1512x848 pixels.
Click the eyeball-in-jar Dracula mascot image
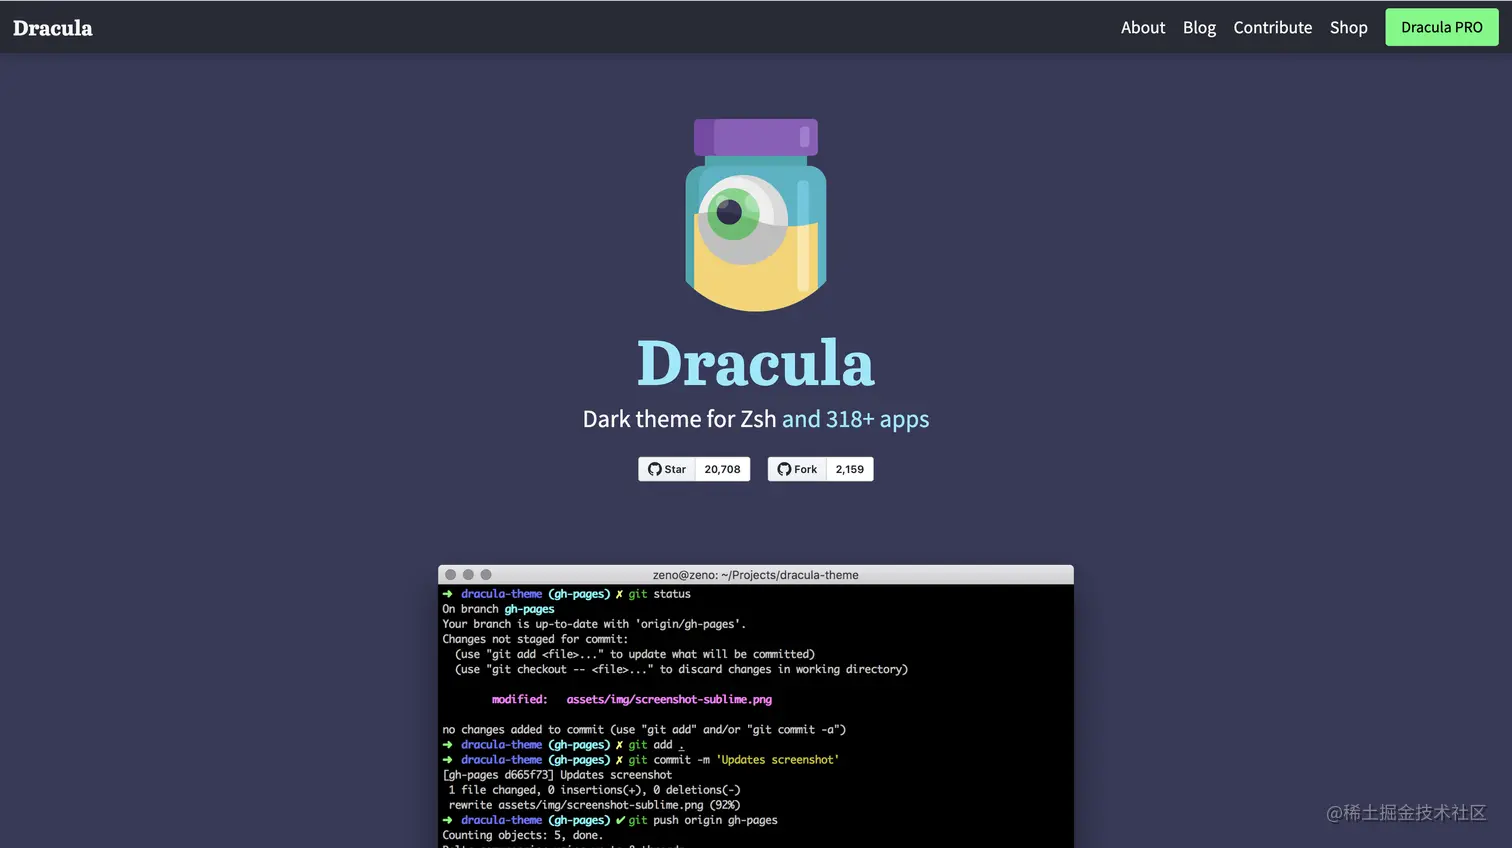[x=756, y=215]
